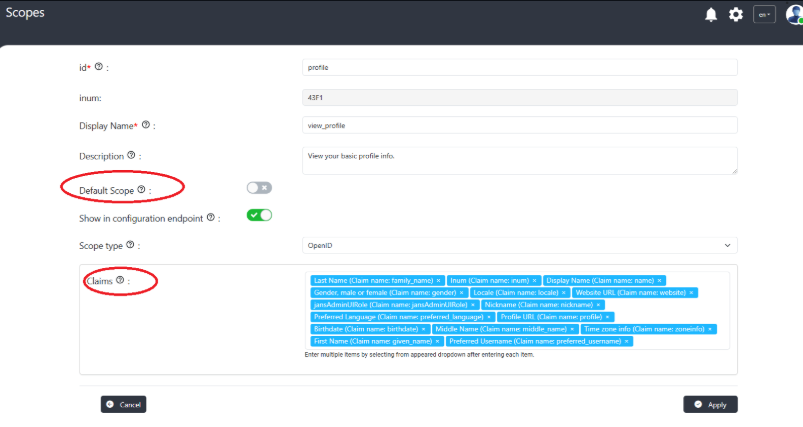Remove the Last Name claim tag
The height and width of the screenshot is (427, 803).
click(439, 281)
